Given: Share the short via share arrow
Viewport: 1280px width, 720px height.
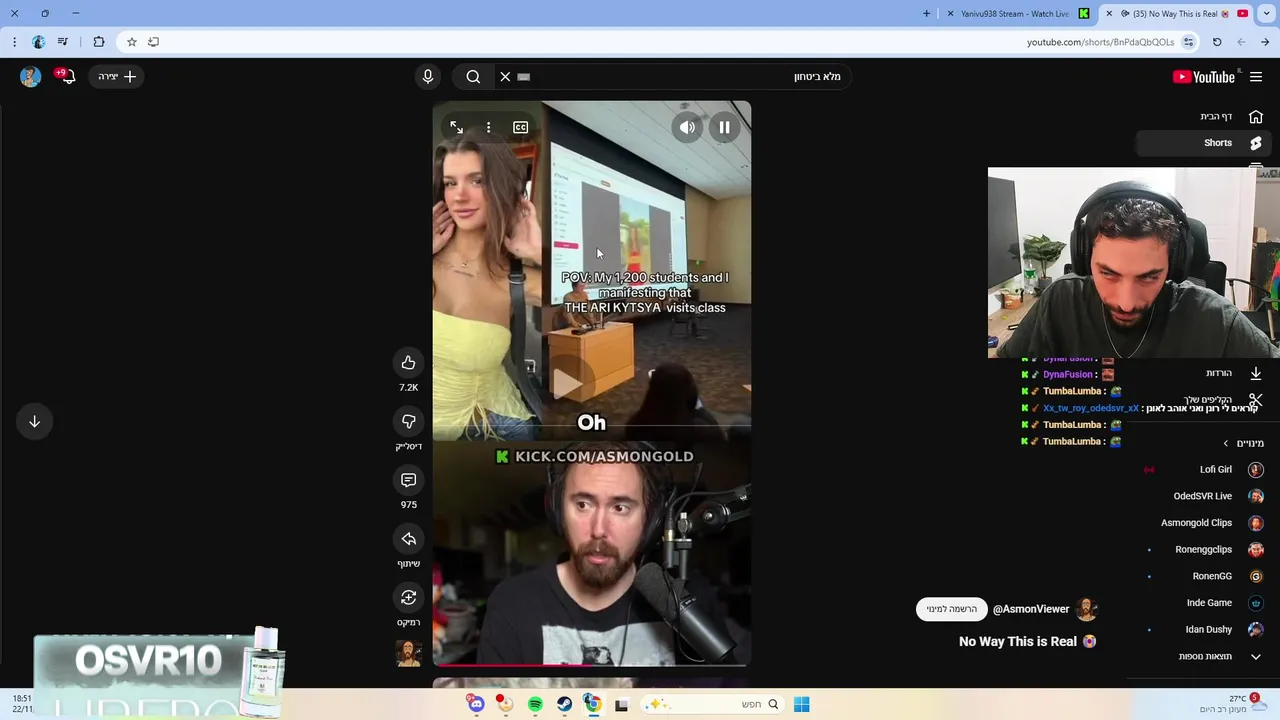Looking at the screenshot, I should click(x=408, y=539).
